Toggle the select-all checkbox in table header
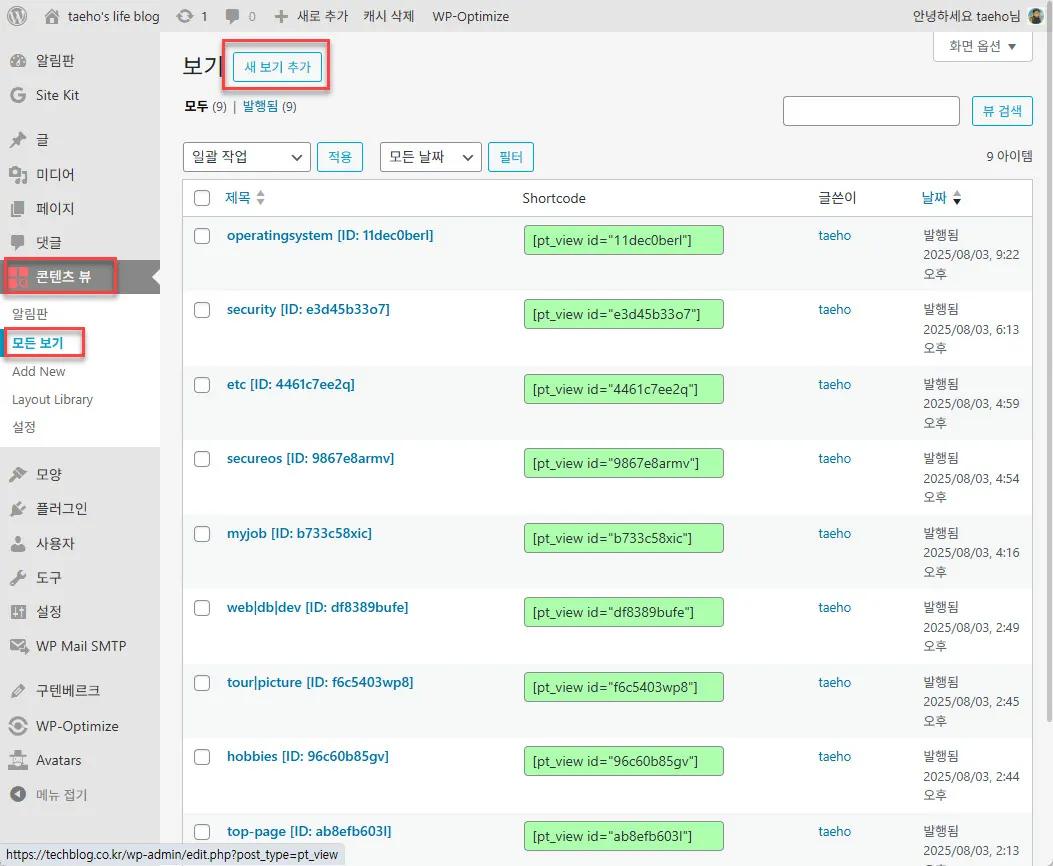1053x866 pixels. (x=202, y=198)
